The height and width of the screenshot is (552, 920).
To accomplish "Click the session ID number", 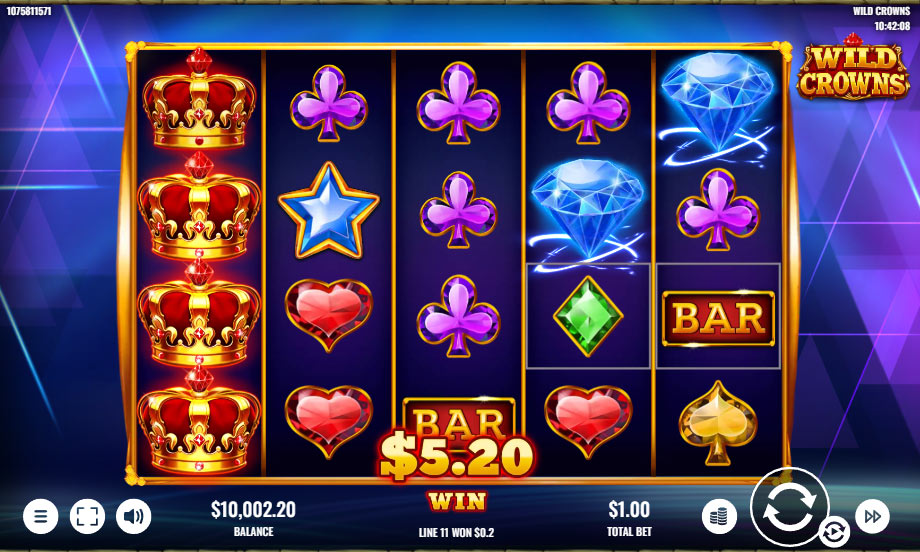I will tap(29, 11).
